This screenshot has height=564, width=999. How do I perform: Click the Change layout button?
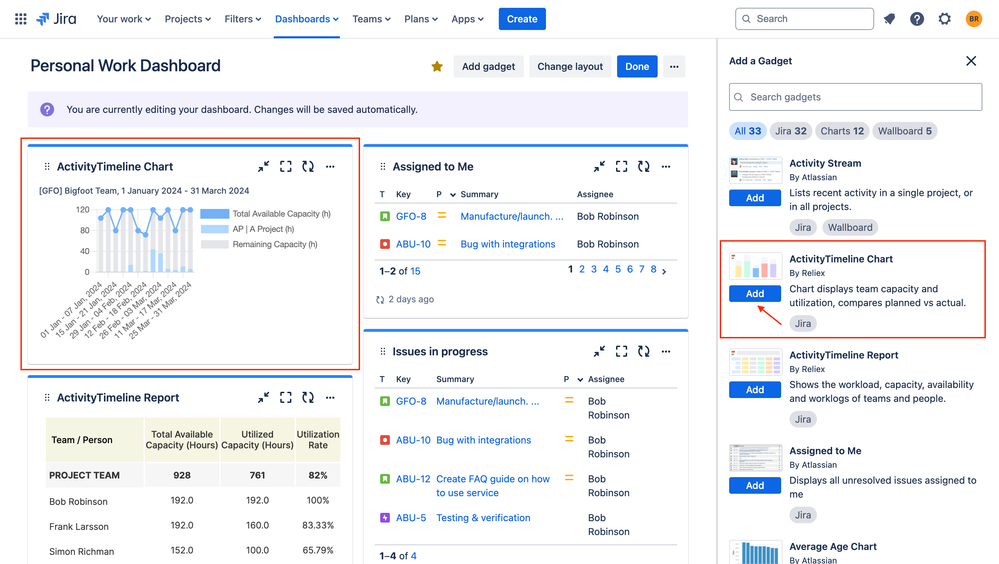coord(570,66)
